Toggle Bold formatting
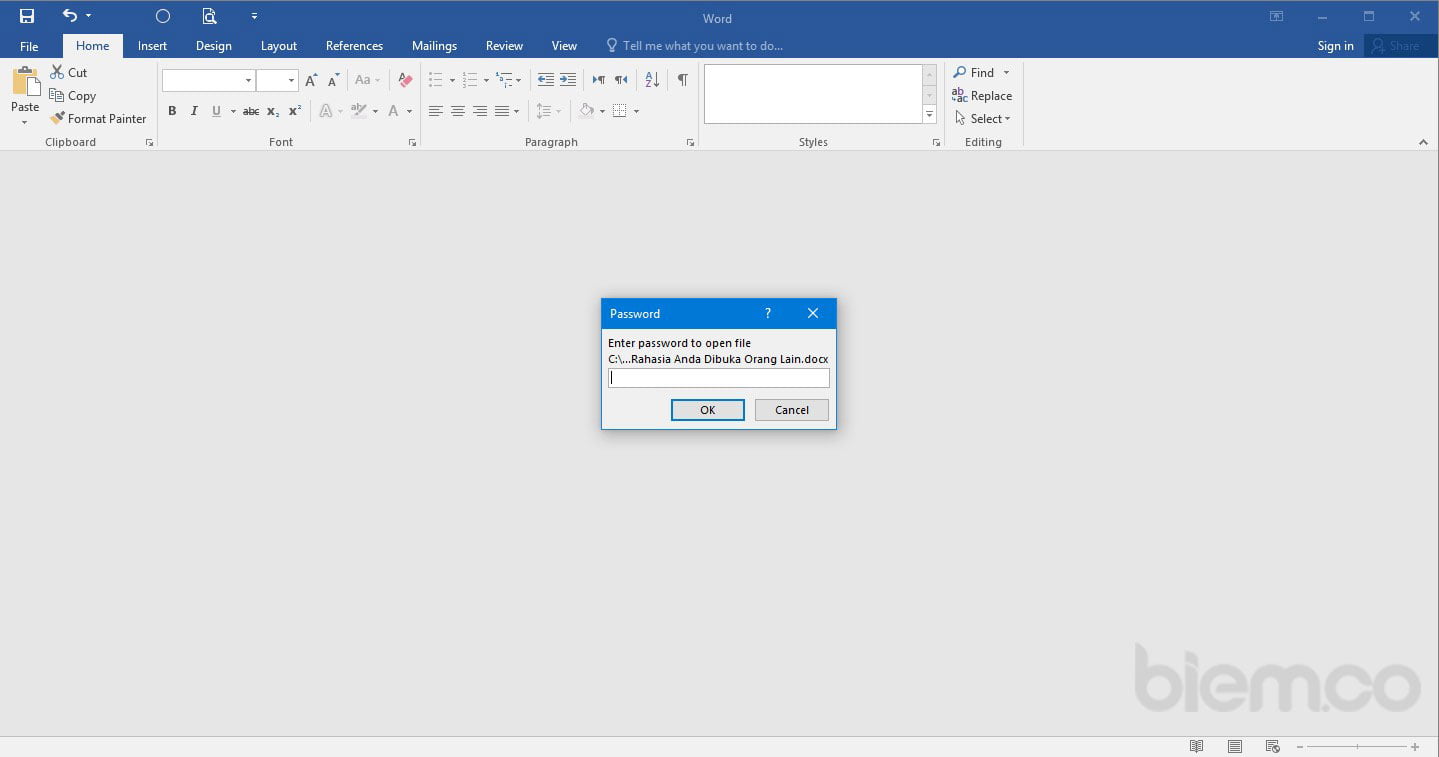The height and width of the screenshot is (757, 1439). pyautogui.click(x=172, y=111)
